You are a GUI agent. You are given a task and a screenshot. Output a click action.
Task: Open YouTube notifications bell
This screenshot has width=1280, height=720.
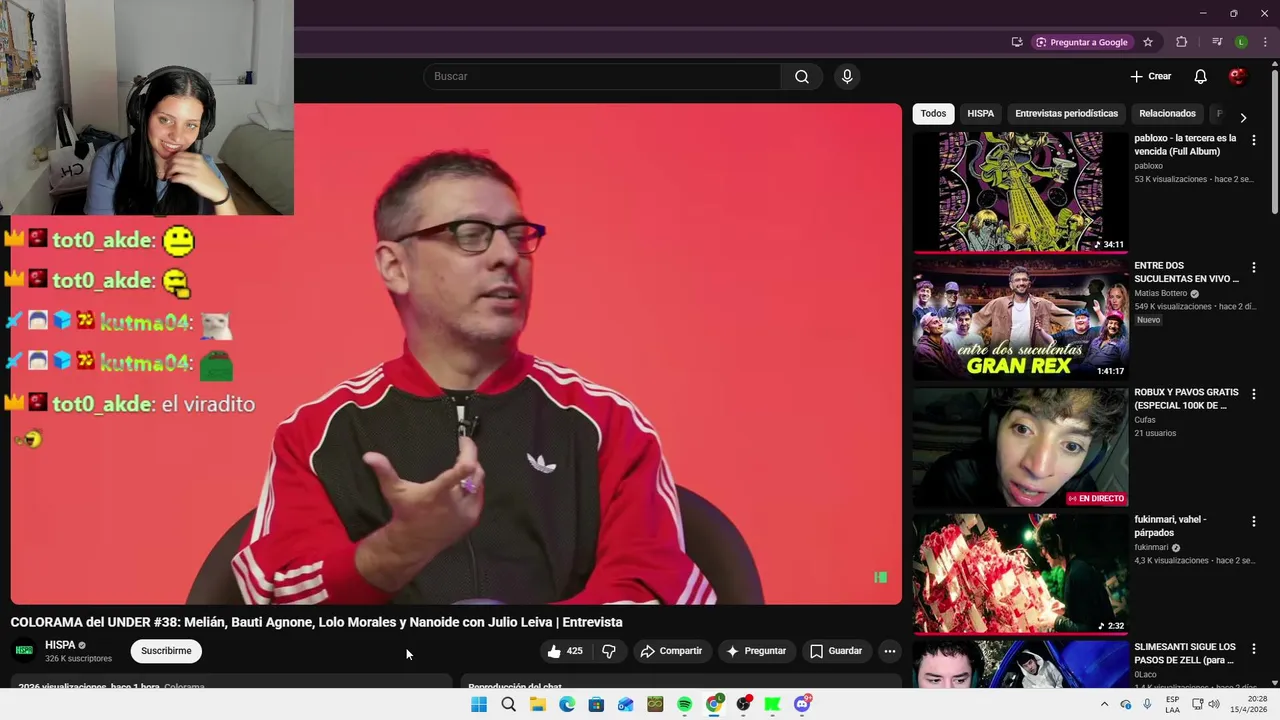[x=1201, y=77]
